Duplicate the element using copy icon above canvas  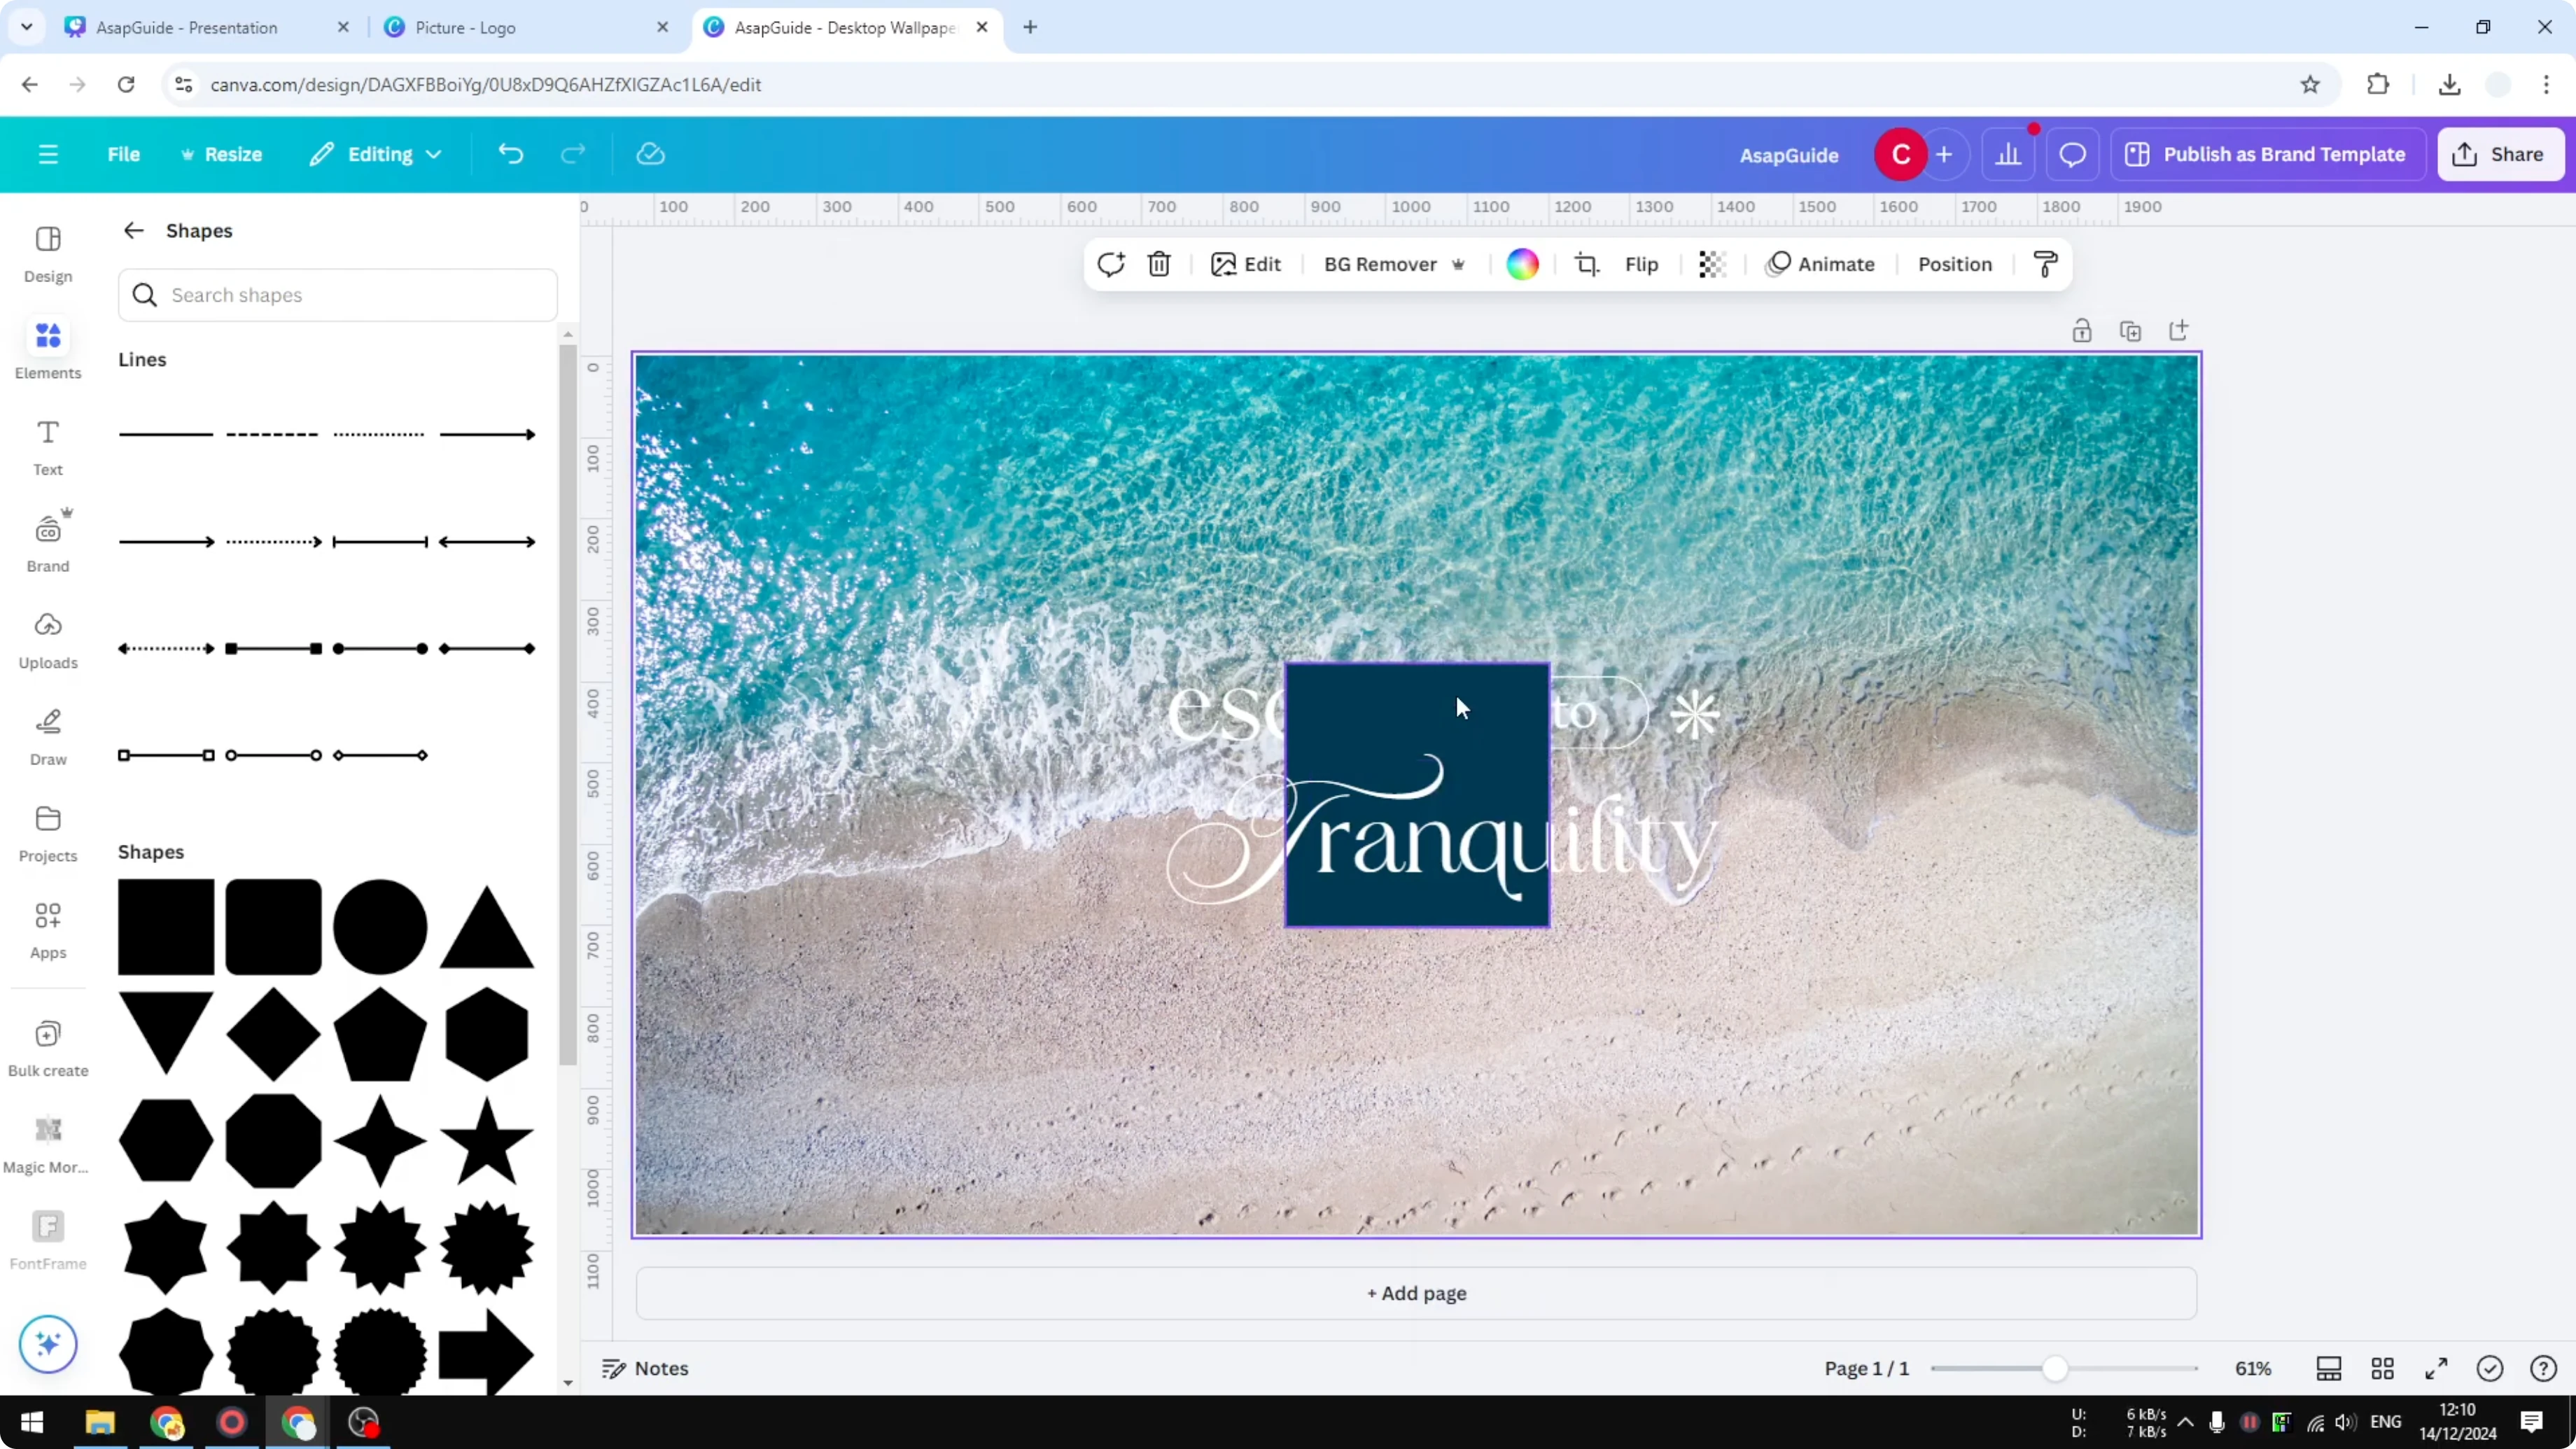click(x=2130, y=330)
